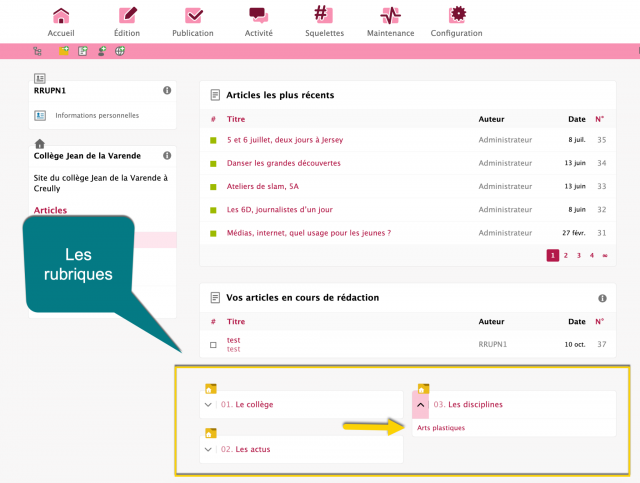This screenshot has width=640, height=483.
Task: Open rubrique 03. Les disciplines
Action: pyautogui.click(x=468, y=405)
